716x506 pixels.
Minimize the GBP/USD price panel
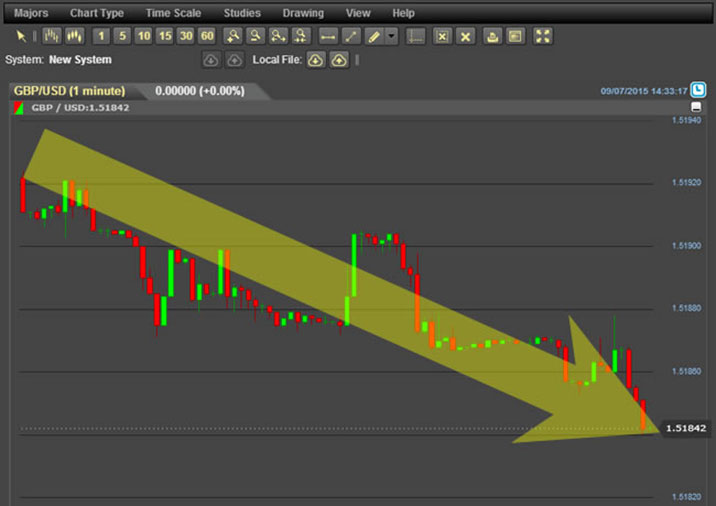[696, 107]
